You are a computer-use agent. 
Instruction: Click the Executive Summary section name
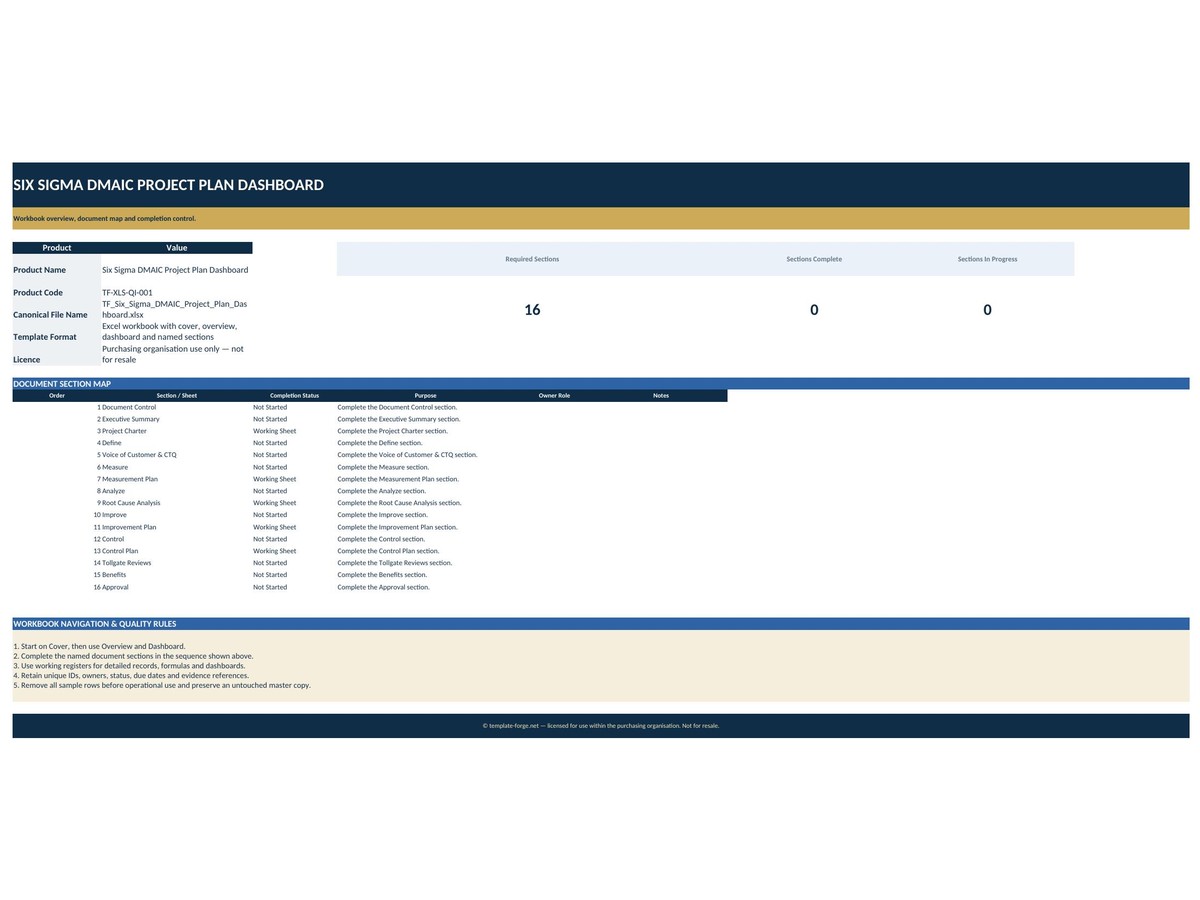pyautogui.click(x=130, y=419)
